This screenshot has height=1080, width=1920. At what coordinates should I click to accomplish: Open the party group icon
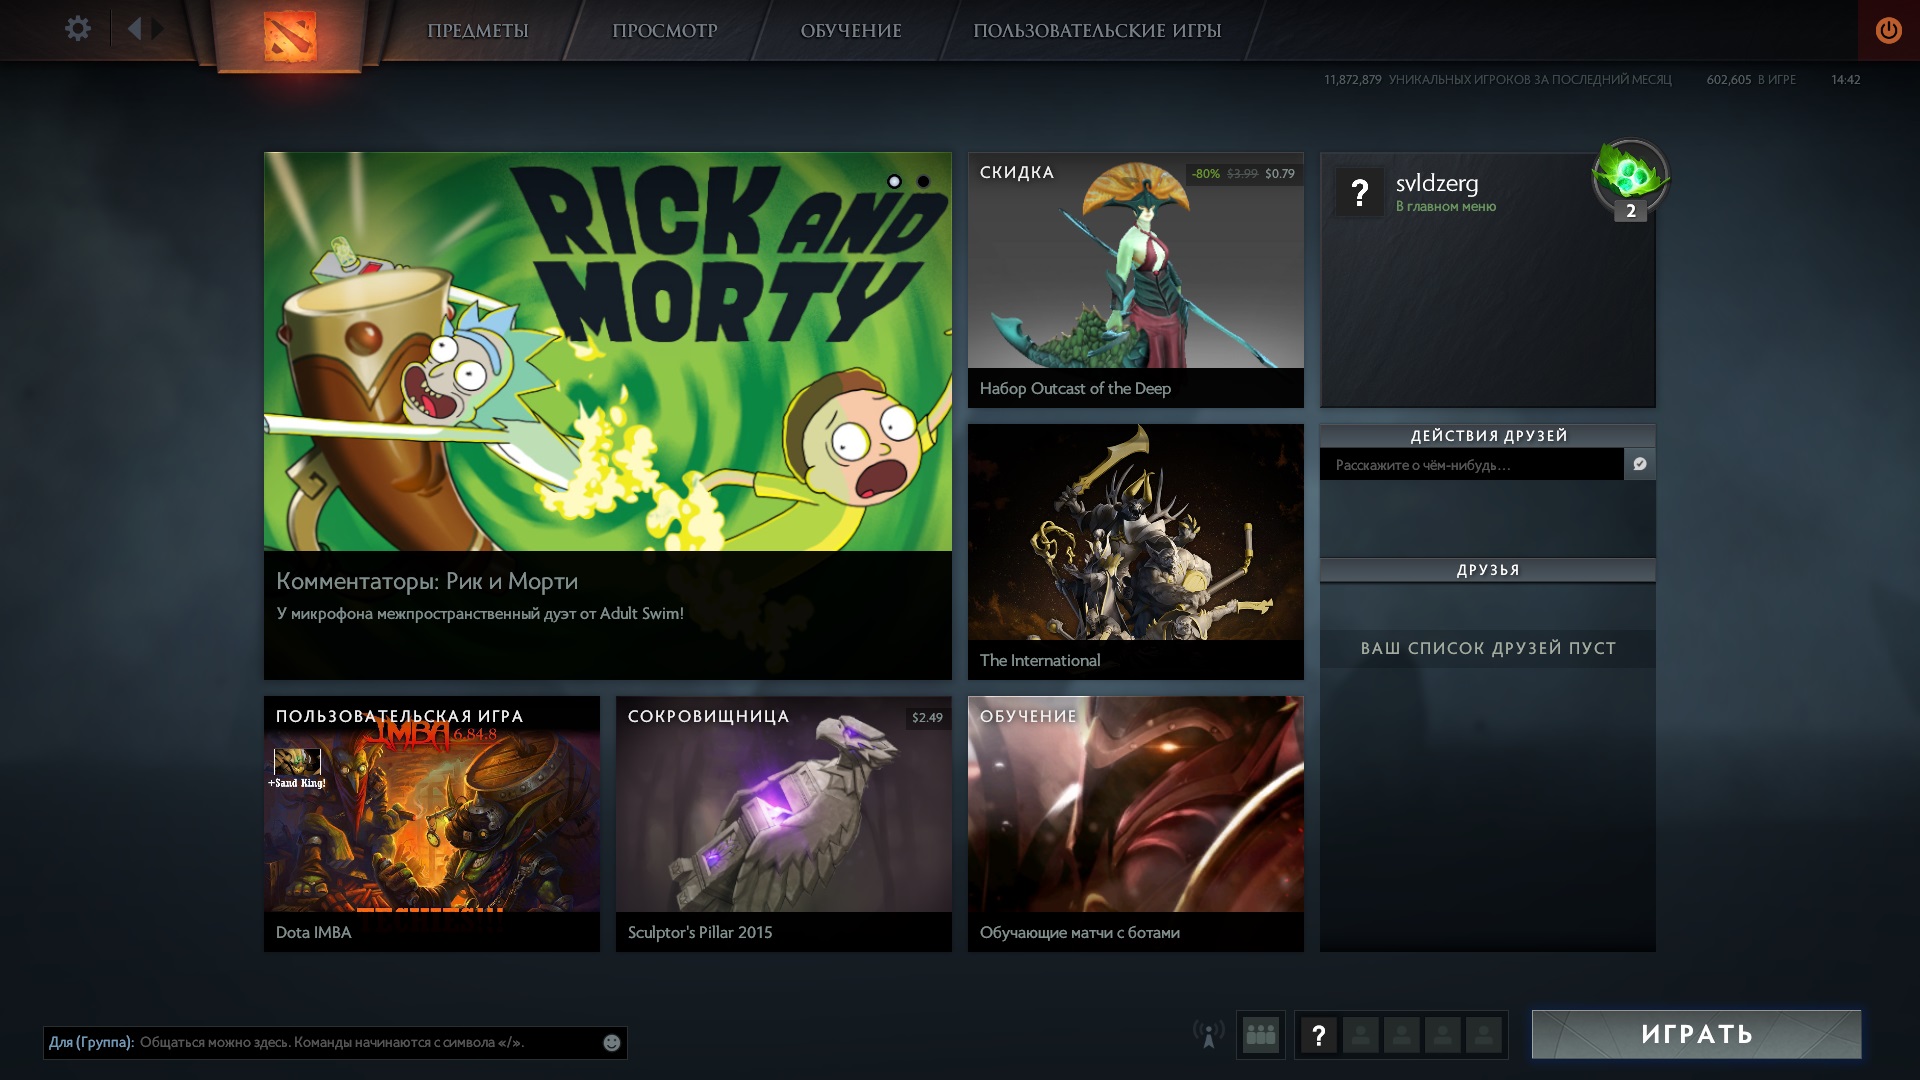1260,1035
